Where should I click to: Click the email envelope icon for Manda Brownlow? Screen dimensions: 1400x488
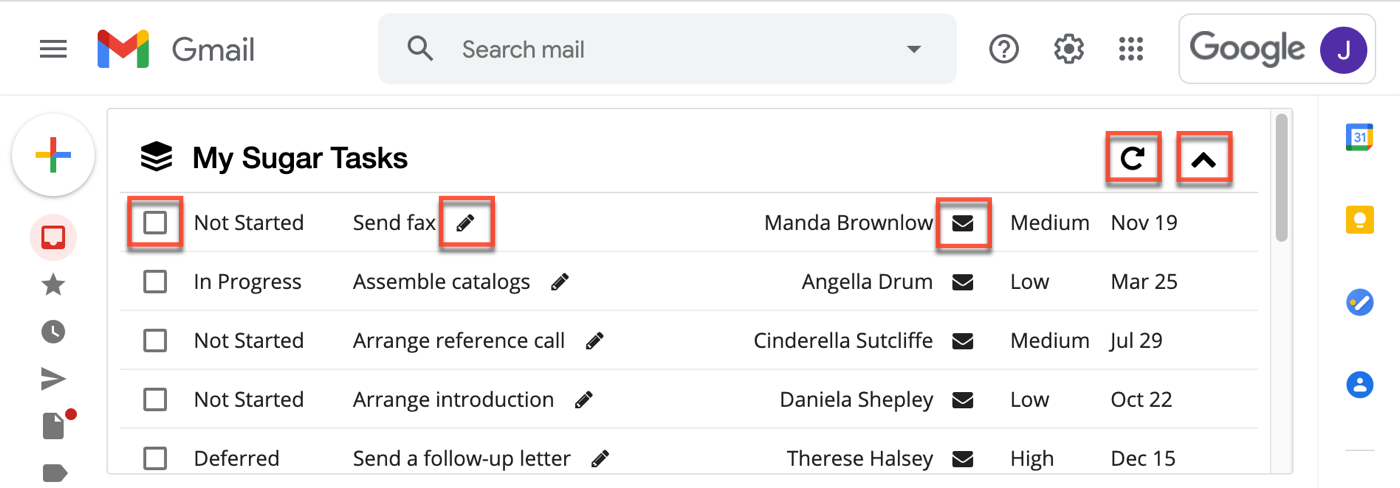pos(962,223)
